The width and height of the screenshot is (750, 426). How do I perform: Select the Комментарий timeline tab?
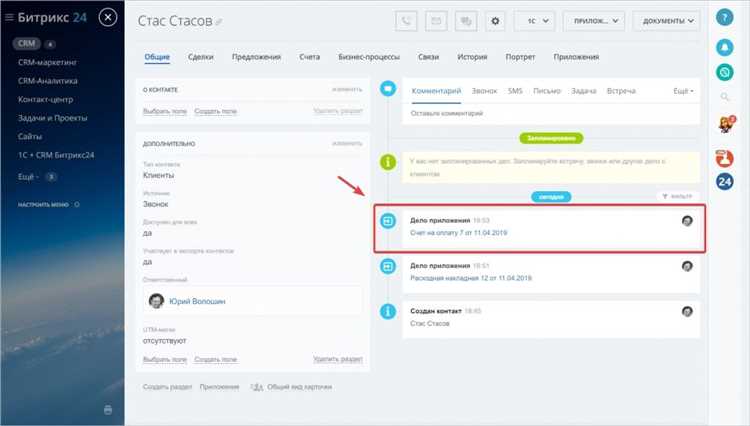[436, 91]
